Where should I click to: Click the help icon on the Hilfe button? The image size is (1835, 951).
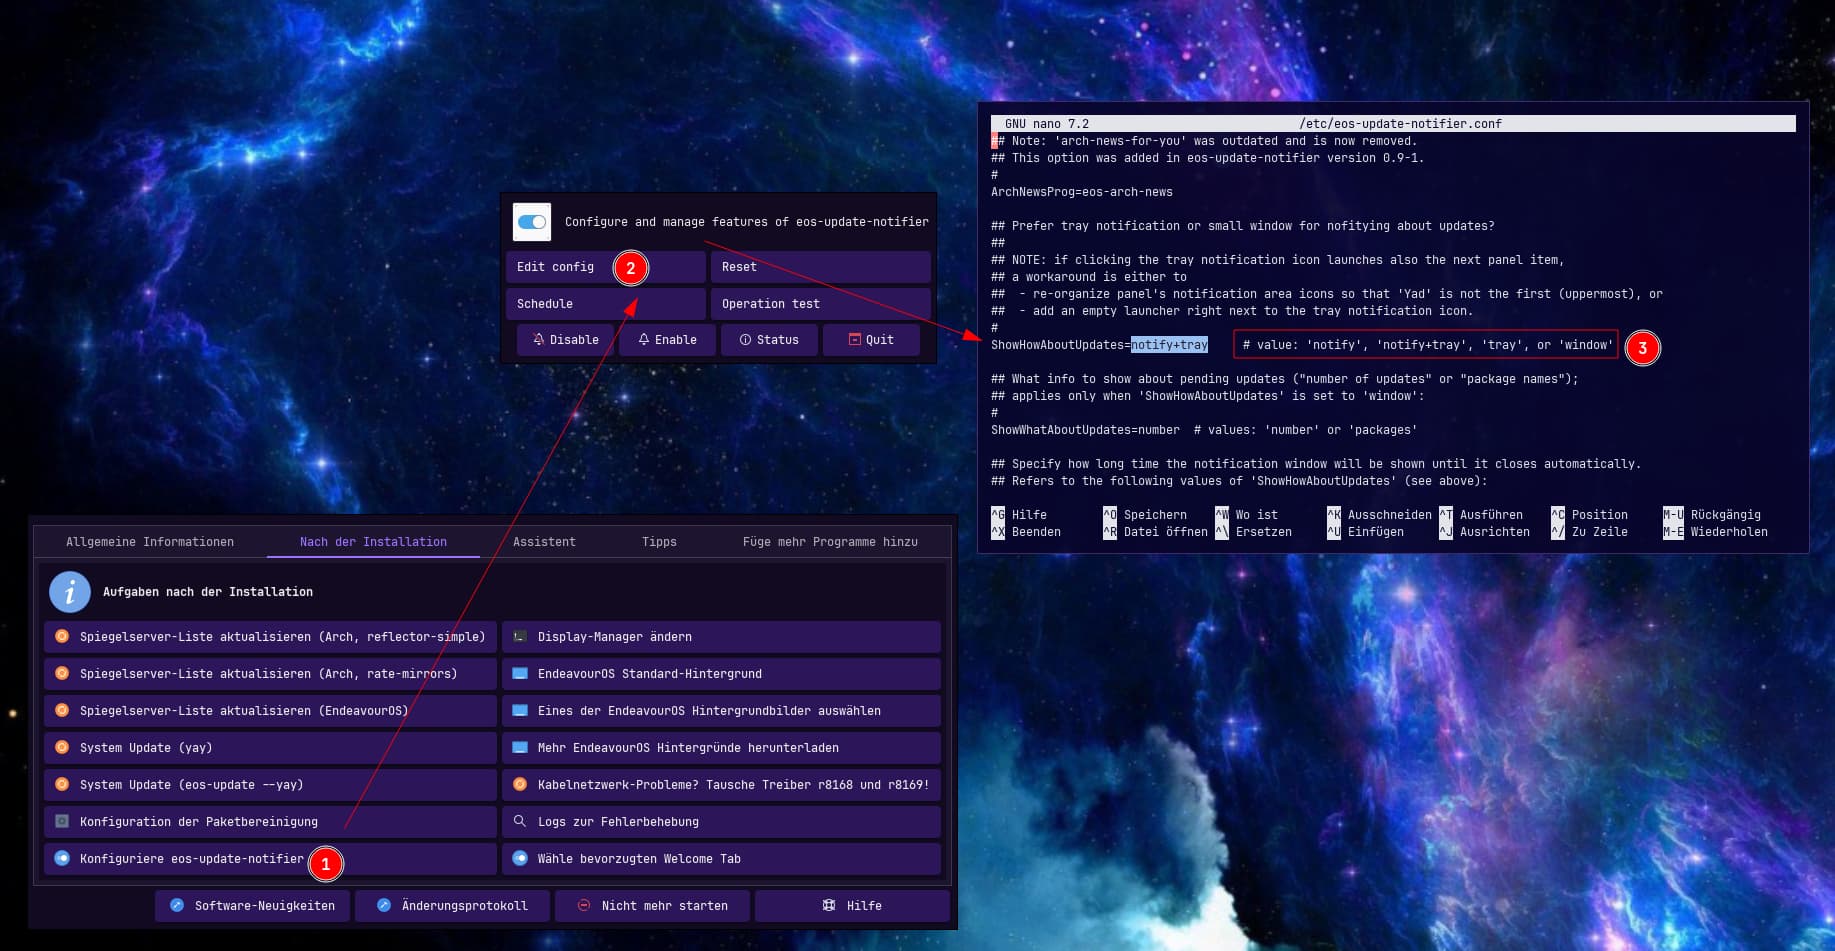(x=829, y=906)
